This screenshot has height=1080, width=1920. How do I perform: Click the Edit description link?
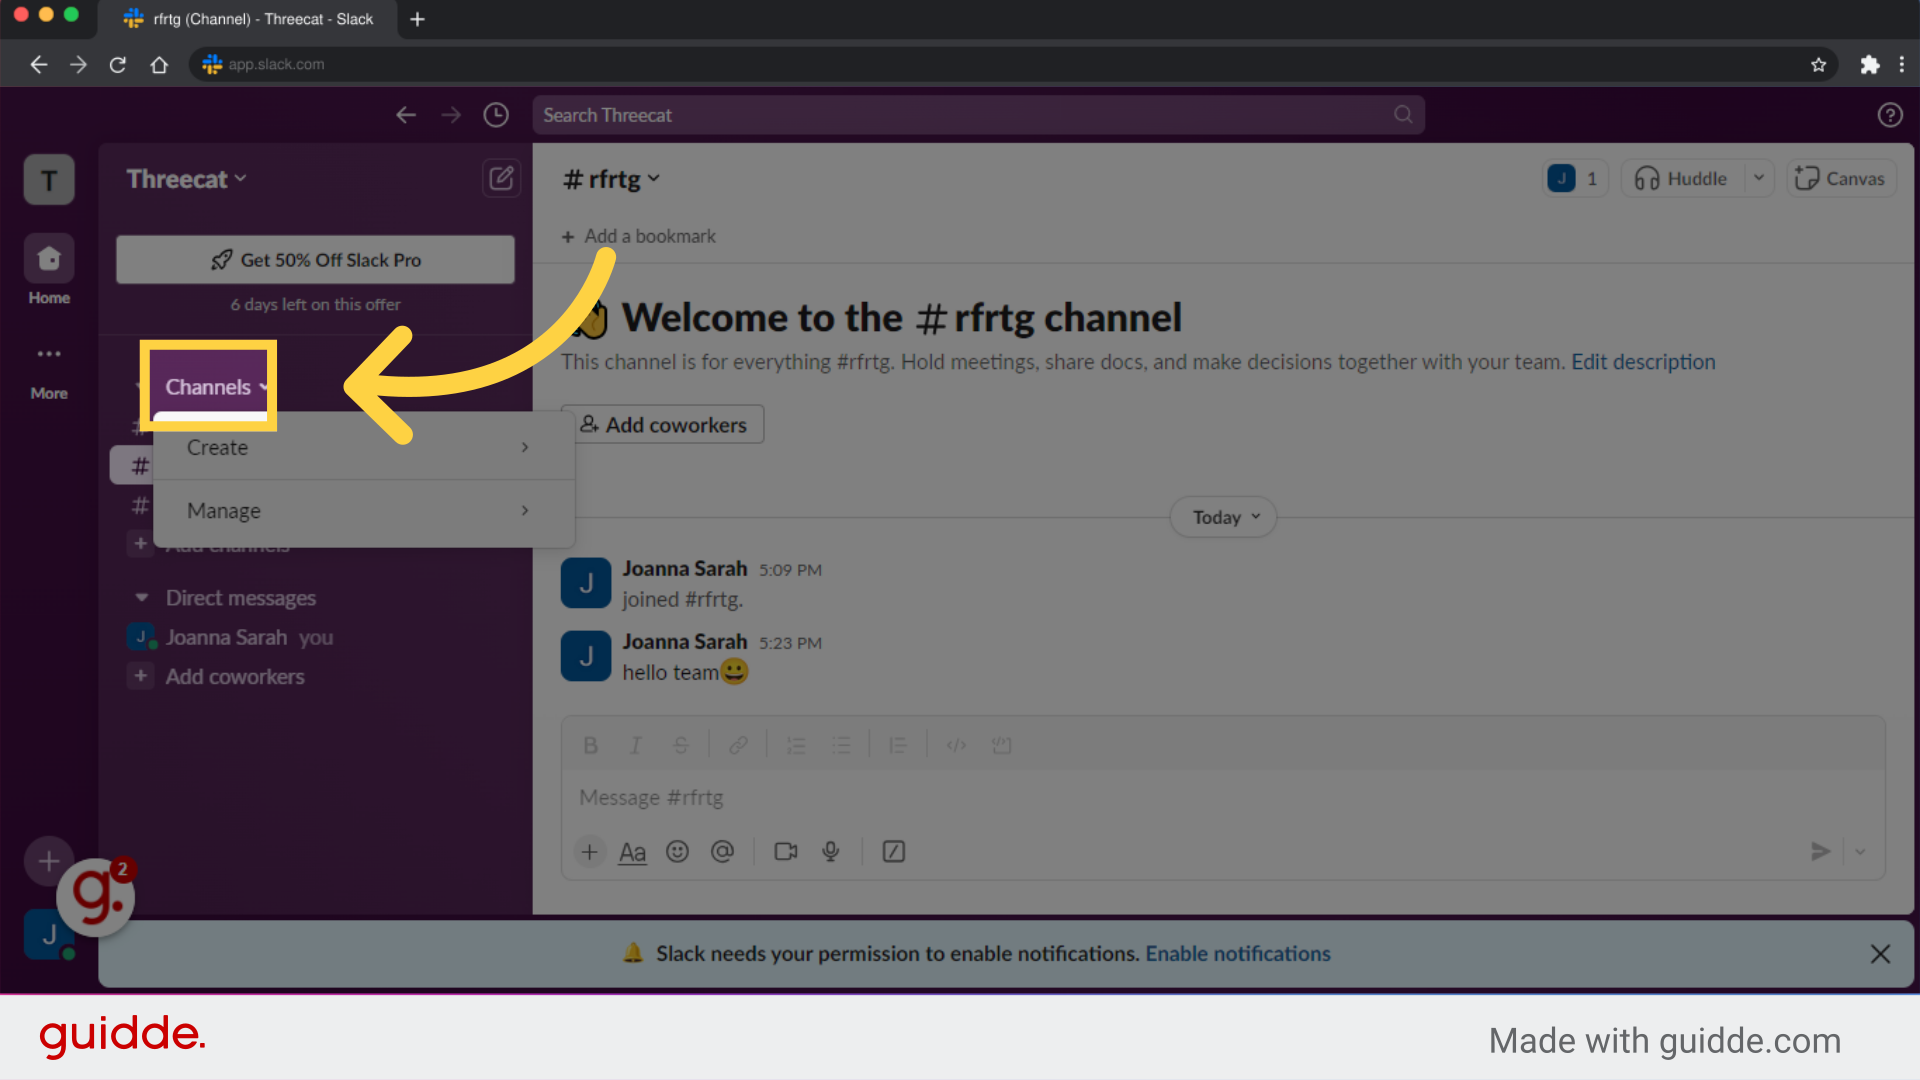pos(1643,361)
